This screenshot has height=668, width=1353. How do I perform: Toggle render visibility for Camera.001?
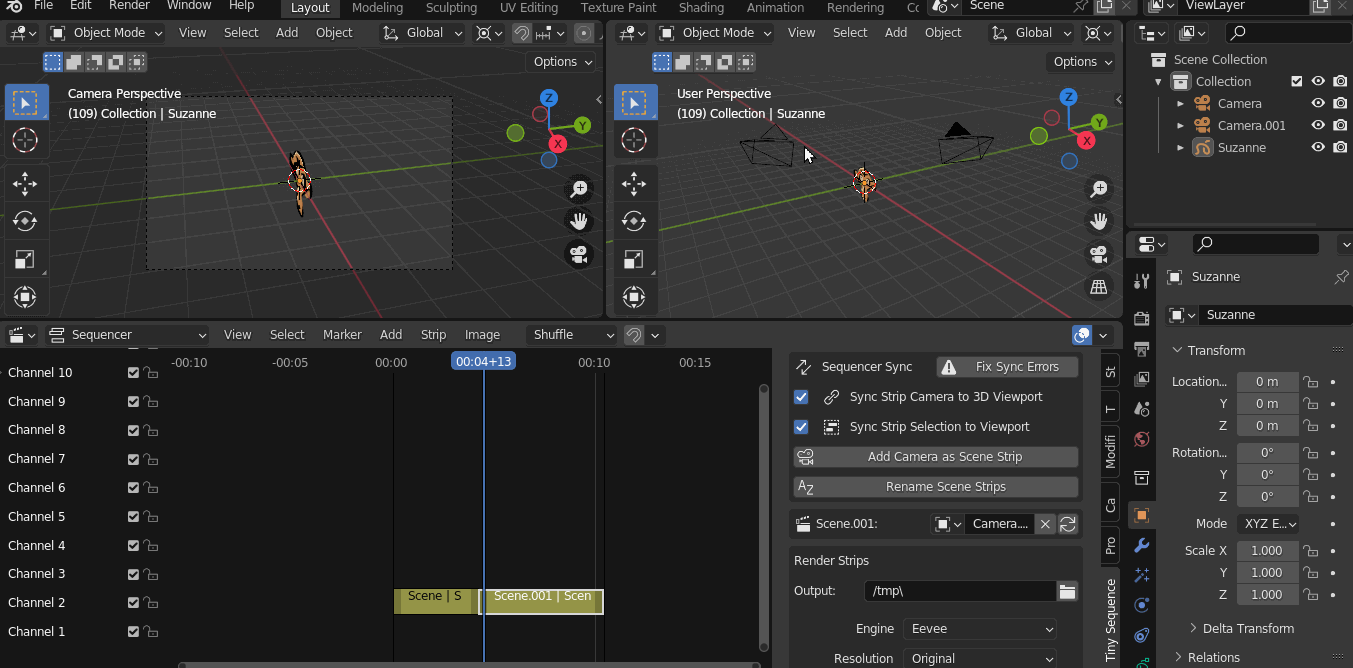[x=1340, y=125]
